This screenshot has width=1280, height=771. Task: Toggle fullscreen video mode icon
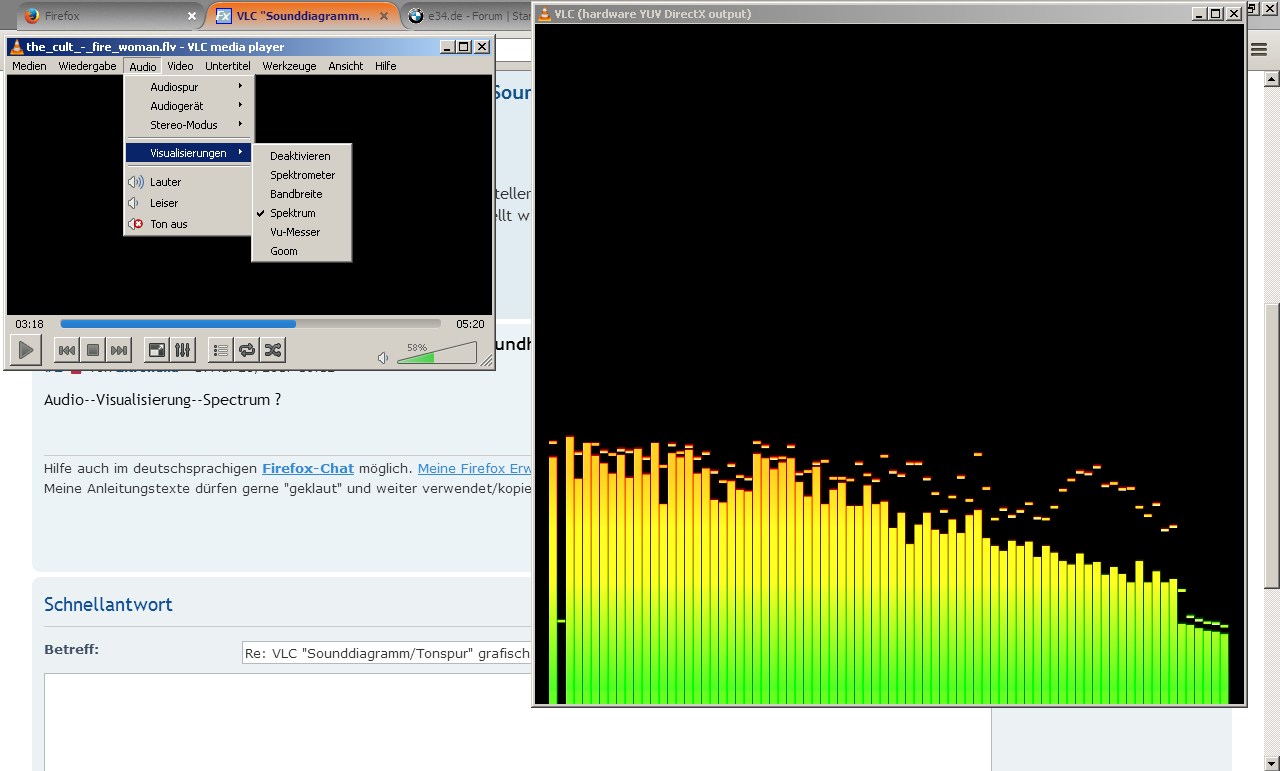[x=156, y=350]
